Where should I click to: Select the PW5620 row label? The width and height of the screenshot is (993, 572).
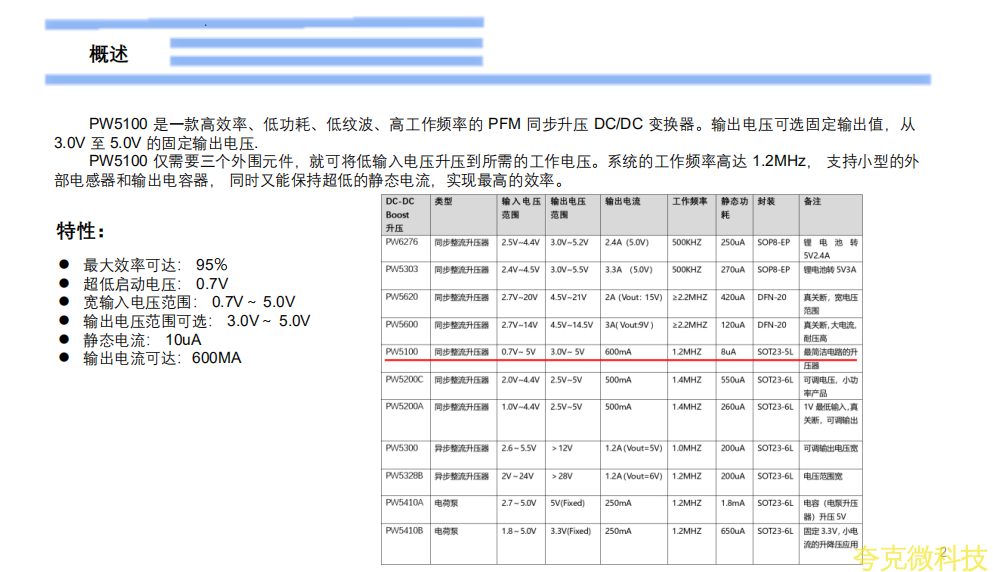pyautogui.click(x=402, y=297)
